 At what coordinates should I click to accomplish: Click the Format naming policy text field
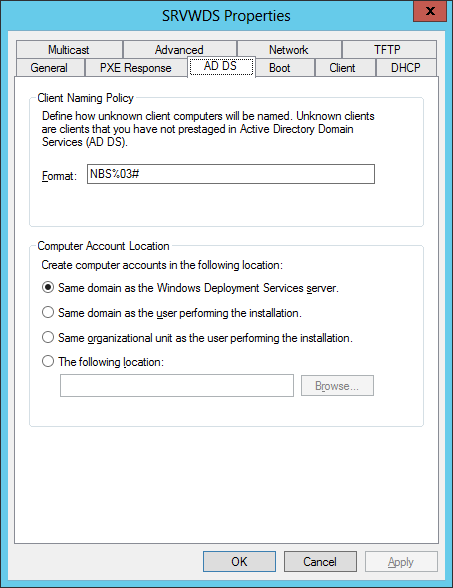[231, 174]
